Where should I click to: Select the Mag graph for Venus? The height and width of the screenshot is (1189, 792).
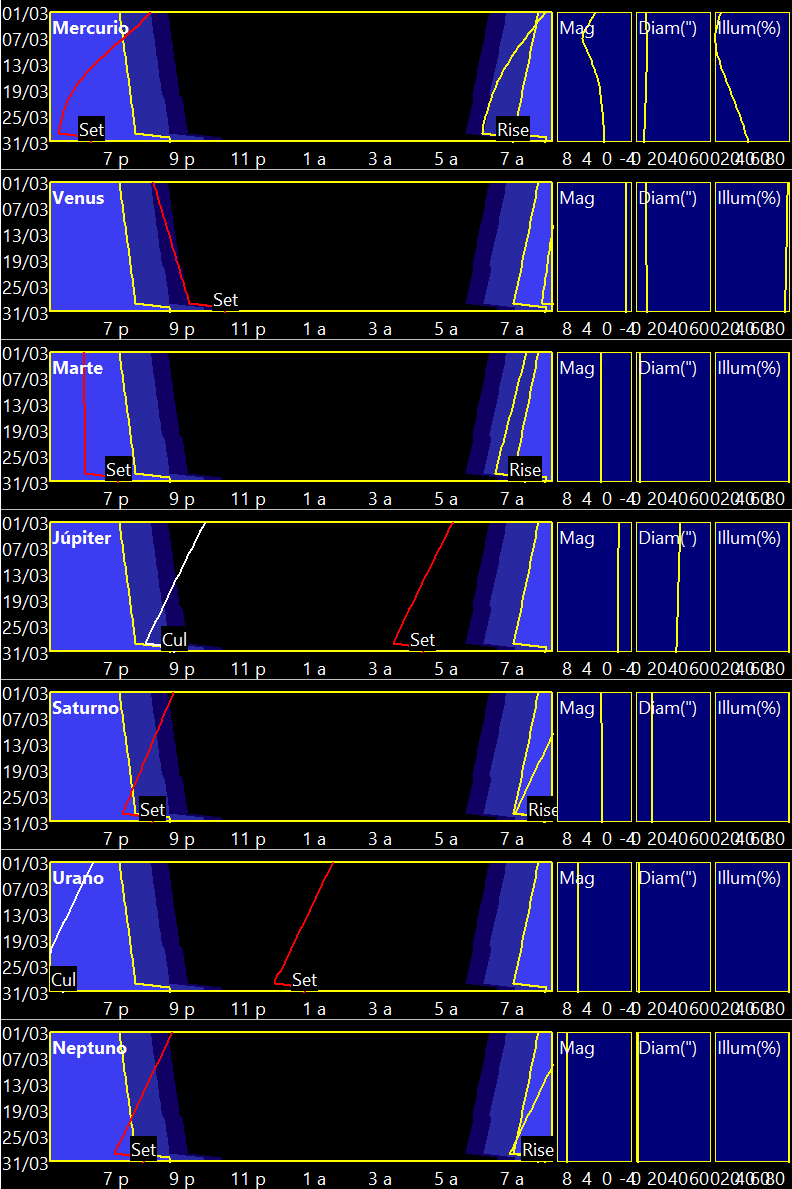[x=594, y=247]
